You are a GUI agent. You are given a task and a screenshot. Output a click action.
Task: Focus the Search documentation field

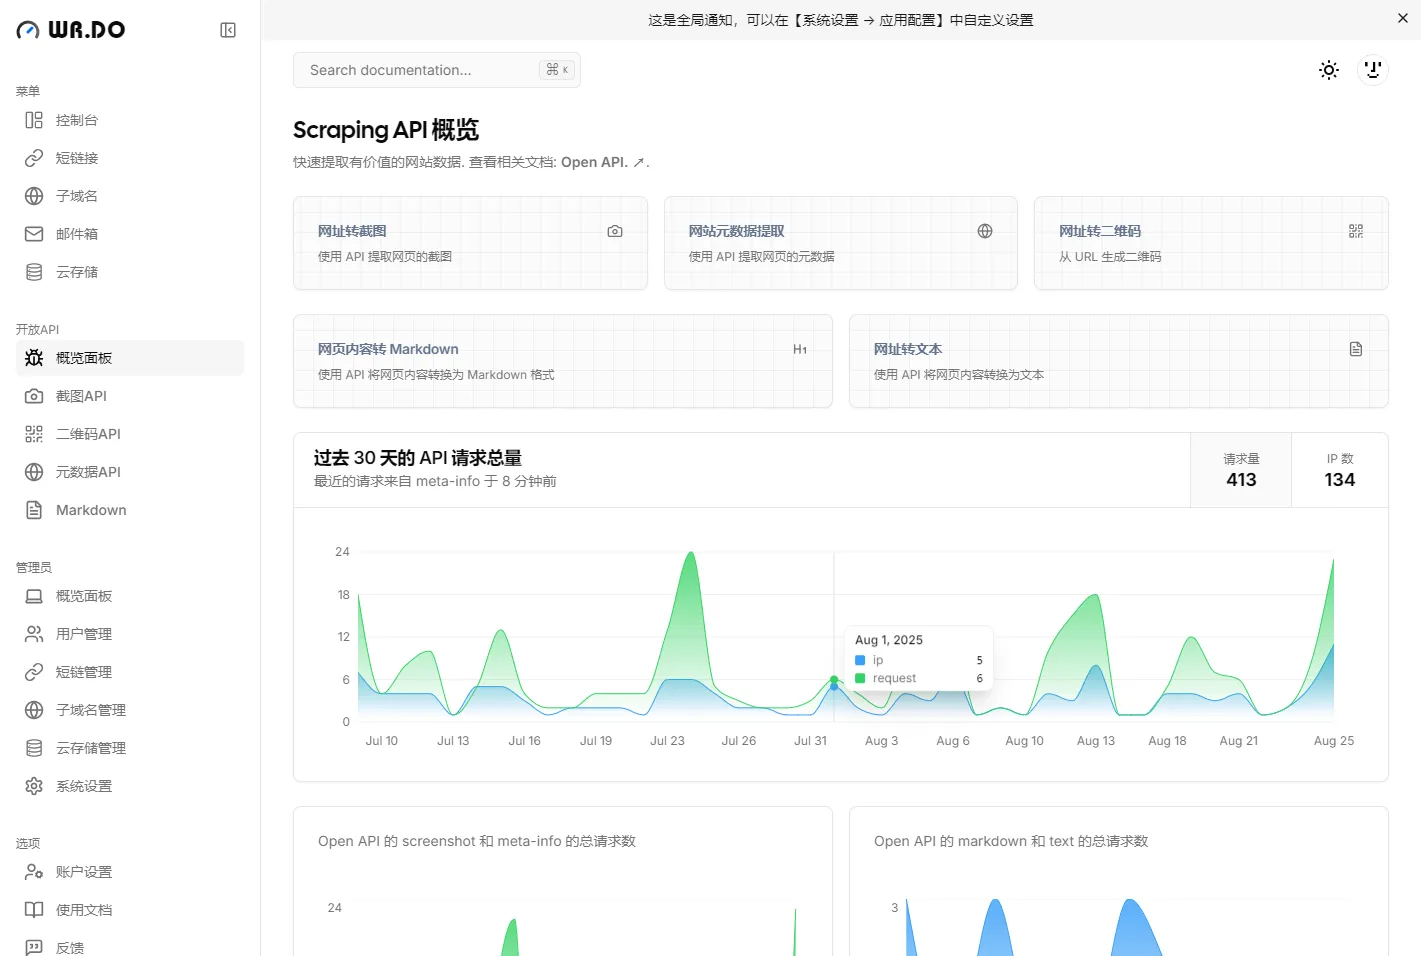pyautogui.click(x=437, y=70)
